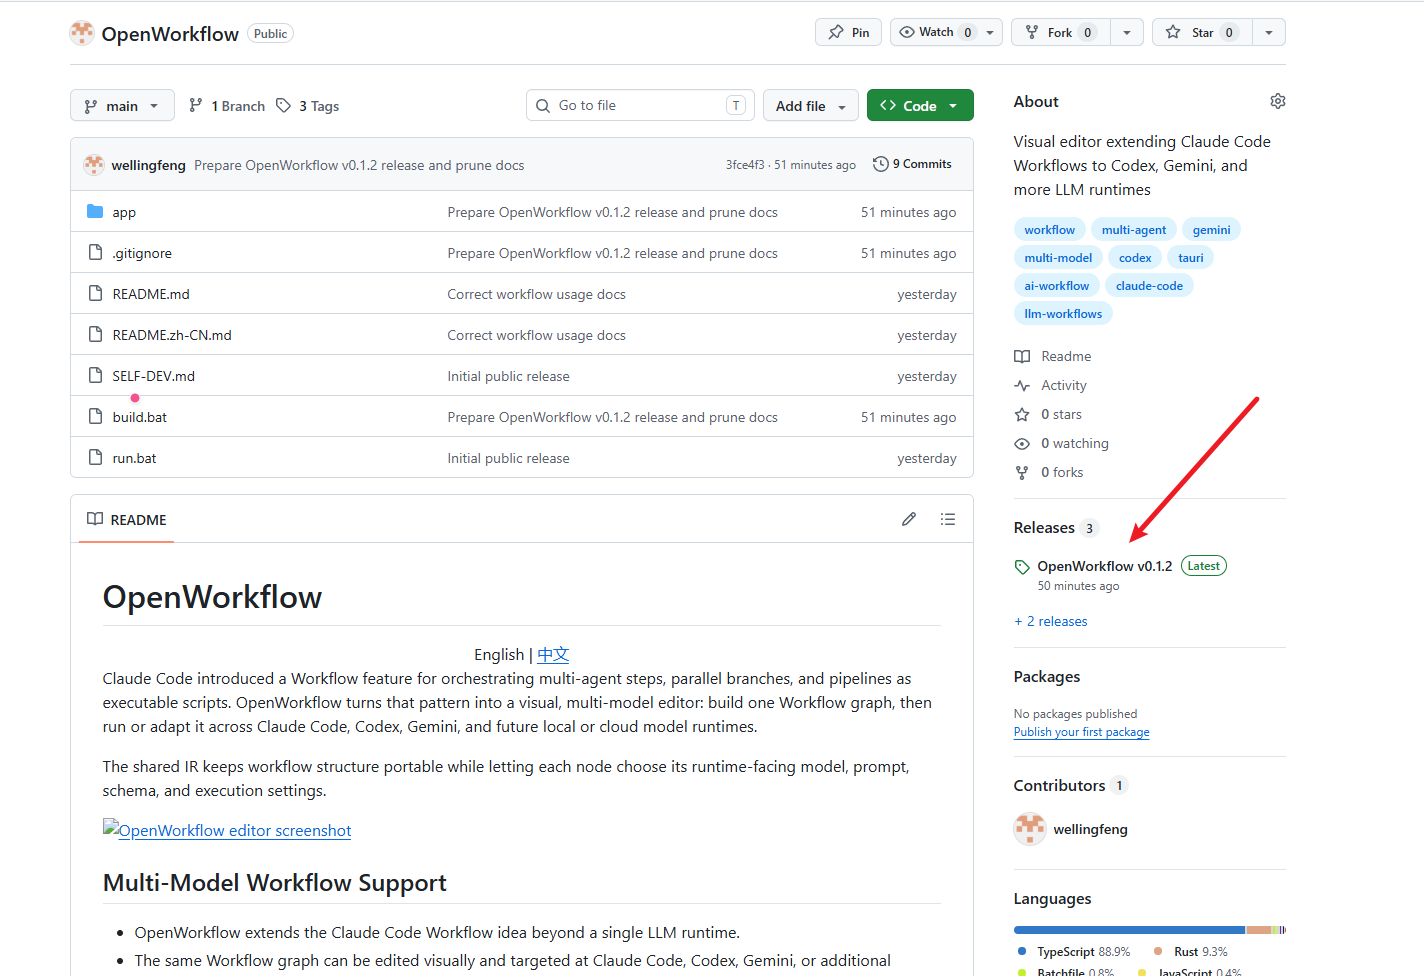
Task: Open the app folder
Action: click(x=124, y=212)
